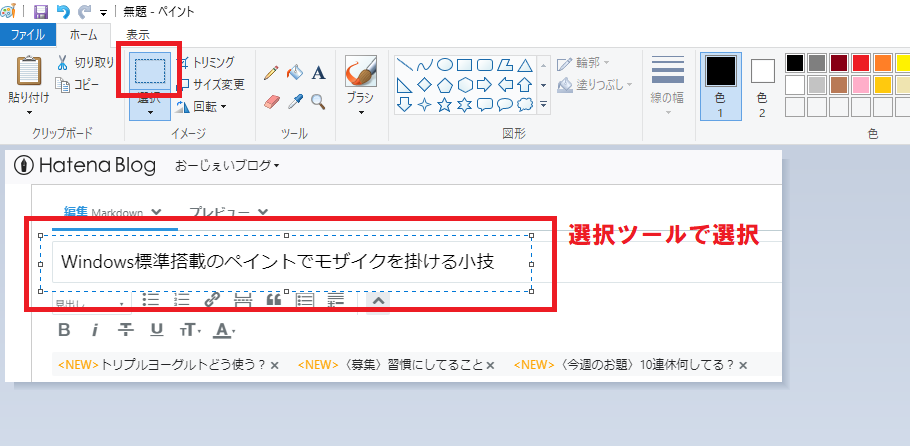Image resolution: width=910 pixels, height=446 pixels.
Task: Choose the Right triangle shape
Action: coord(405,85)
